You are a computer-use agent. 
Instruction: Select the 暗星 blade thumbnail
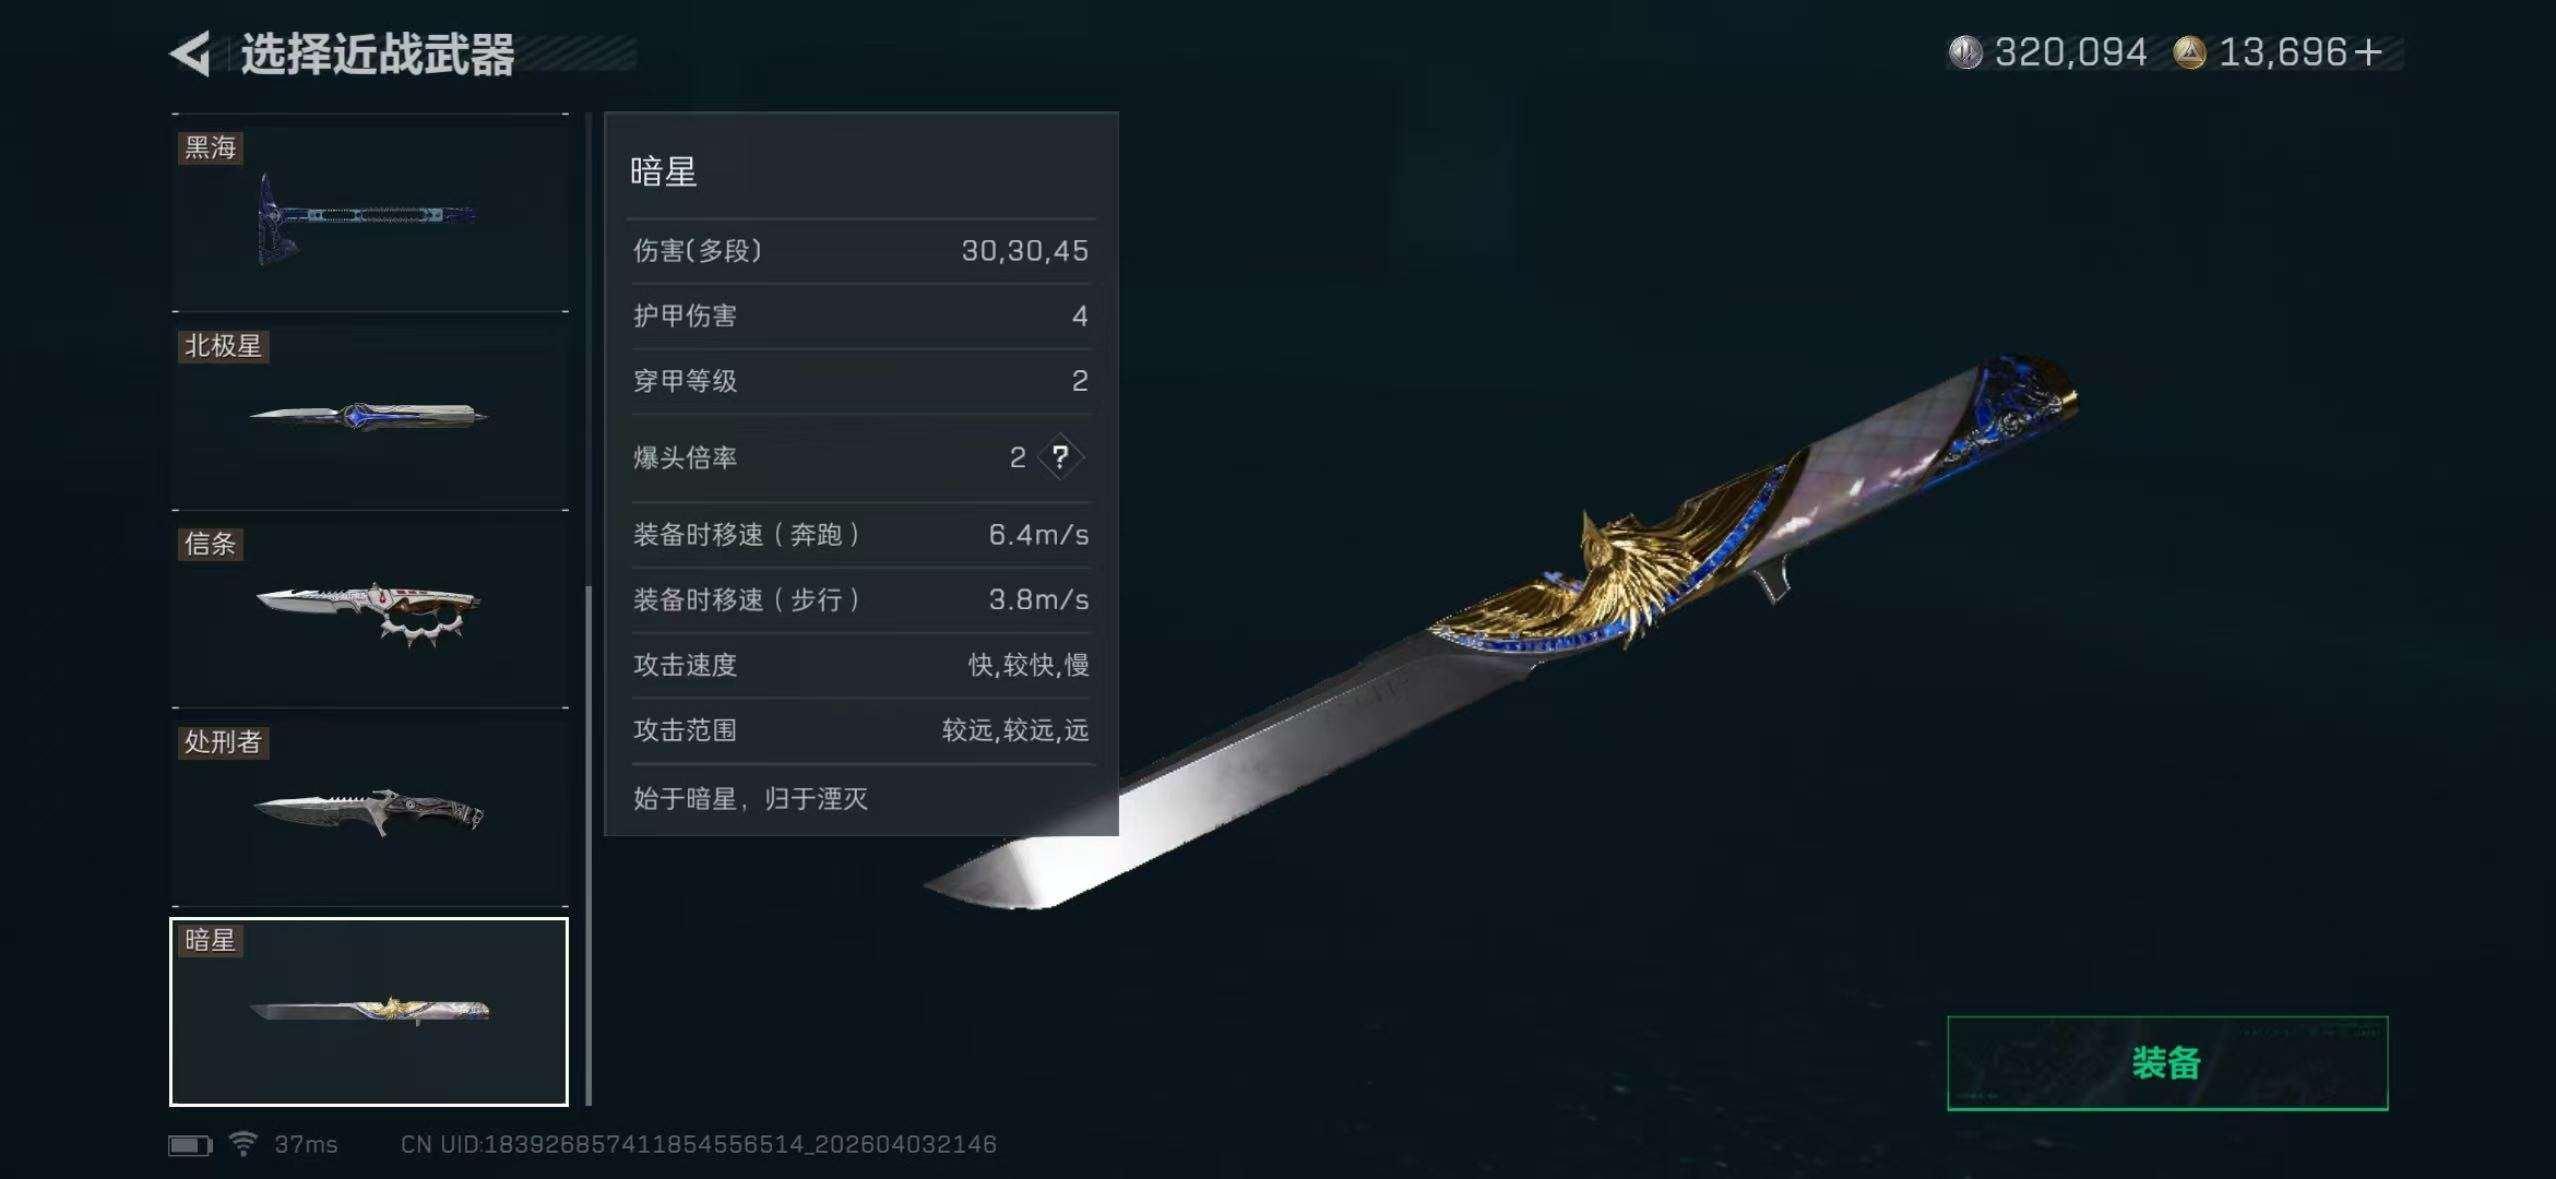(369, 1011)
